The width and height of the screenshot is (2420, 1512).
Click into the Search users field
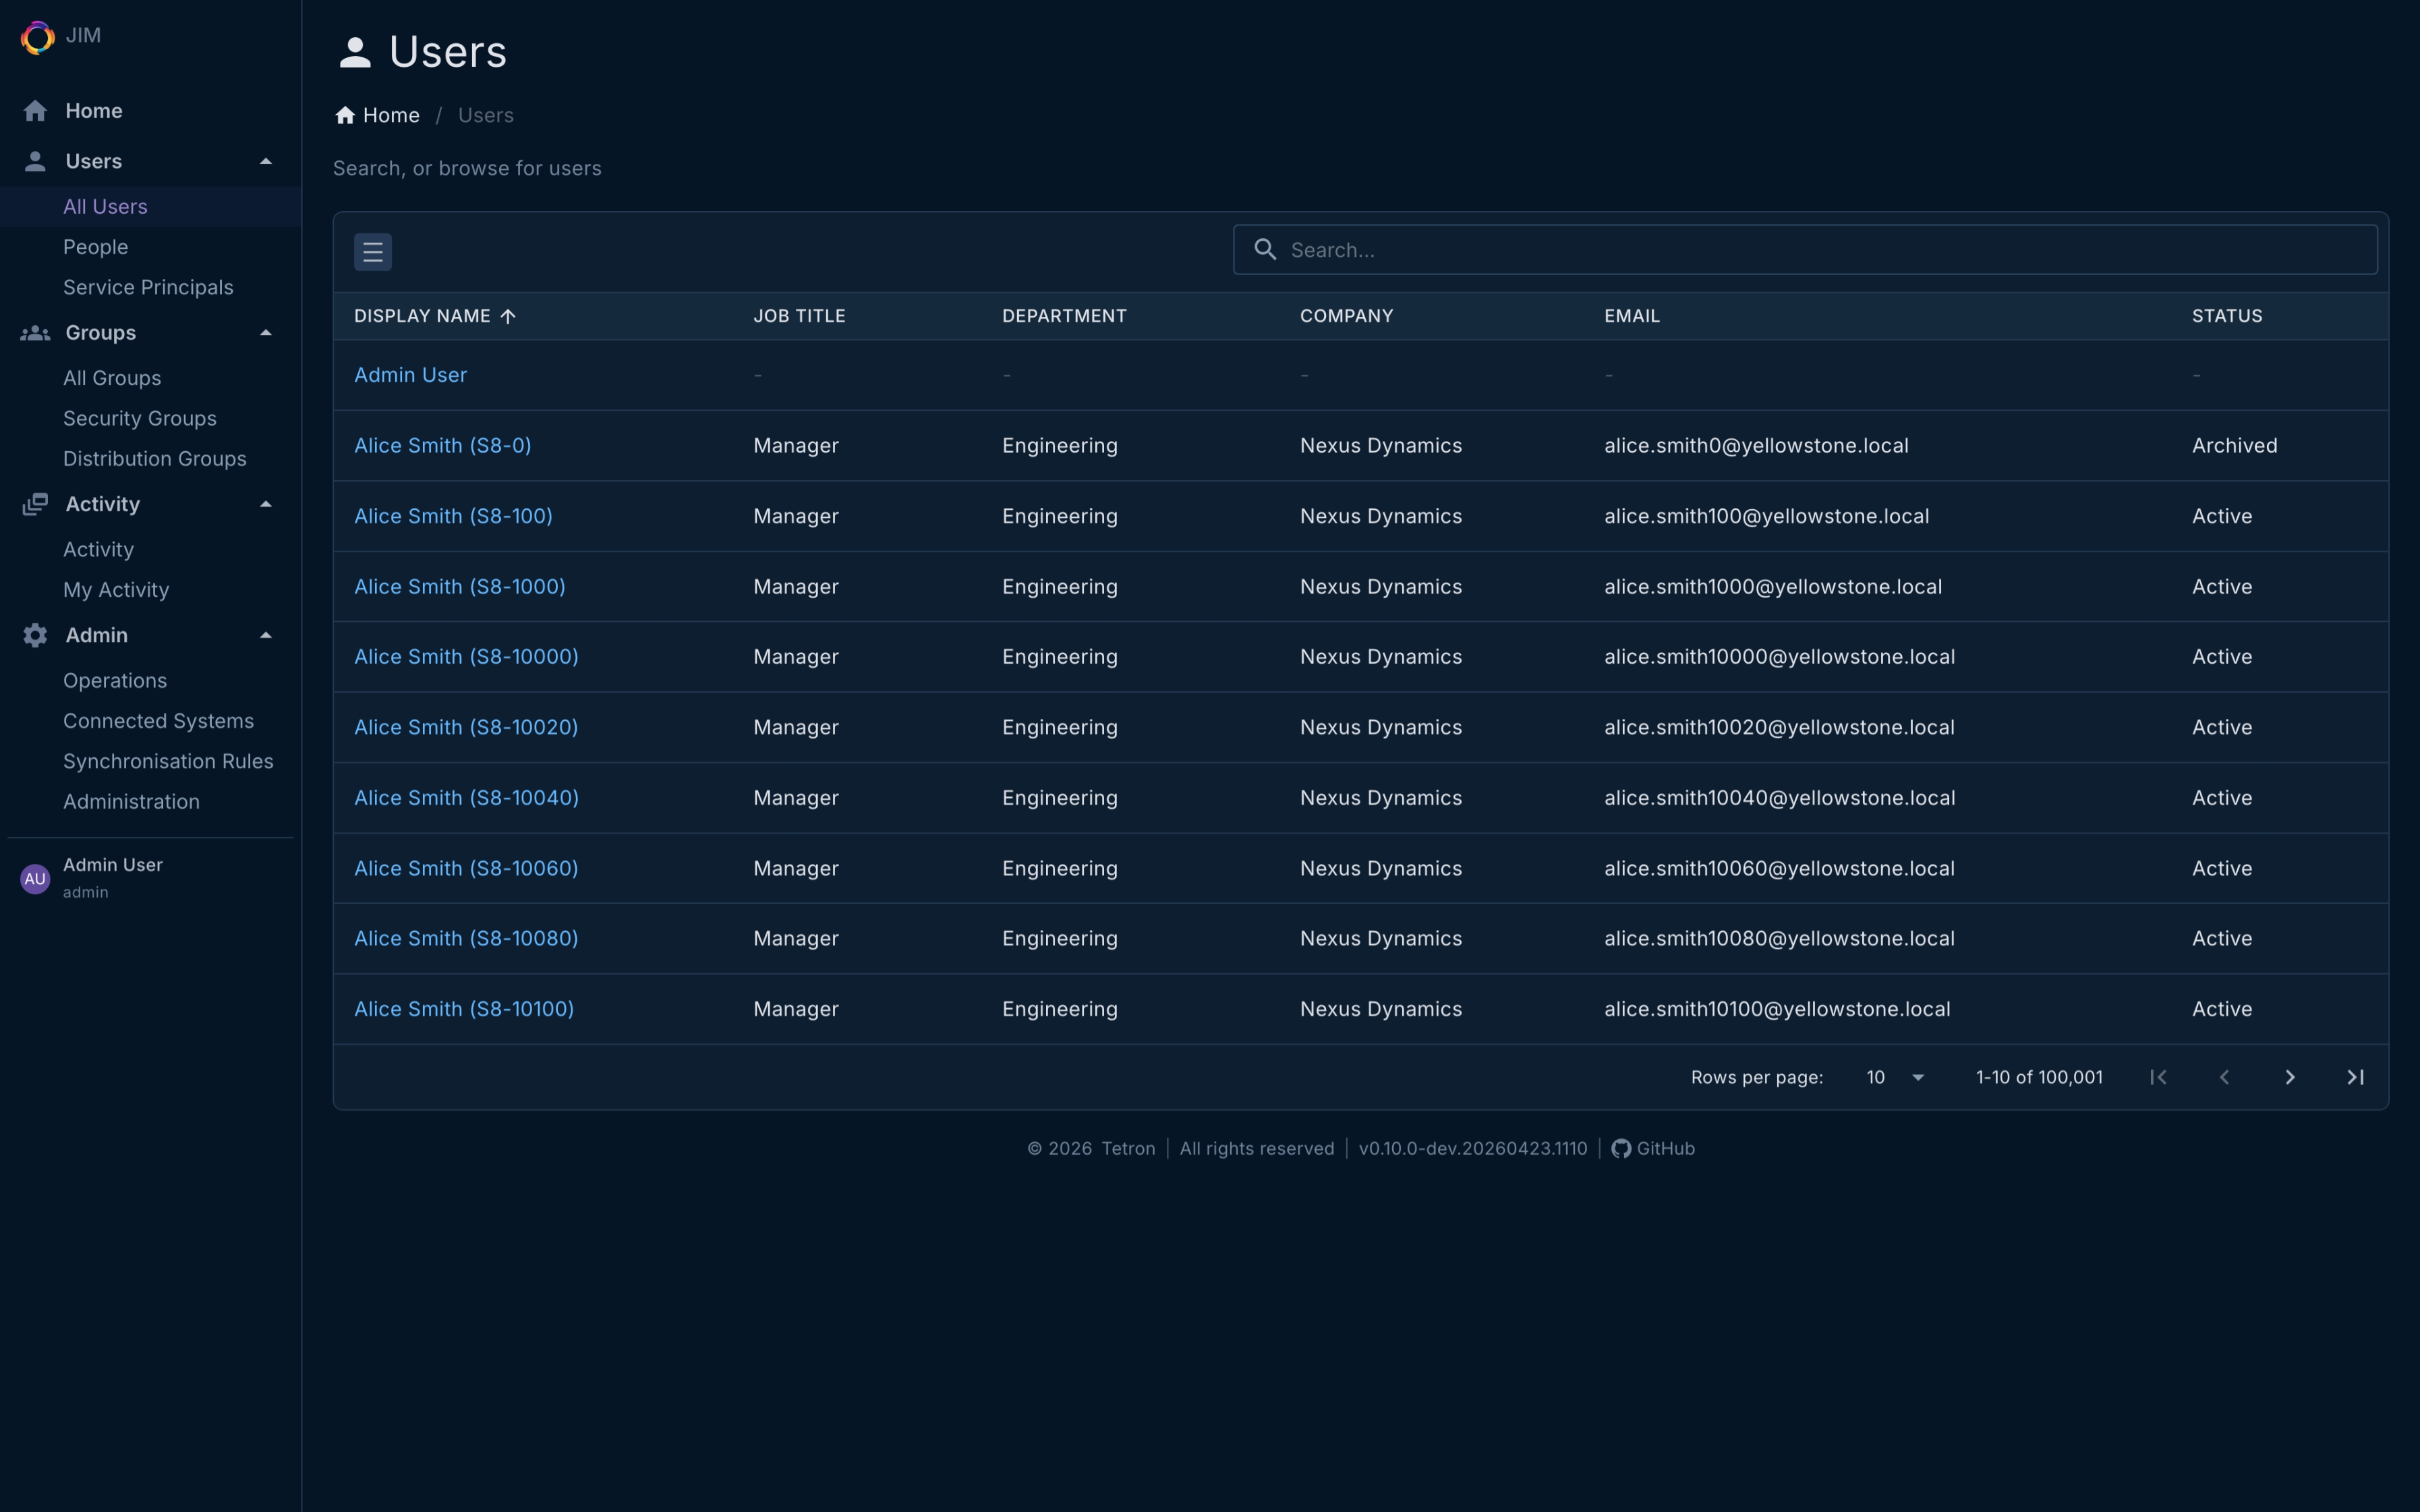(x=1820, y=250)
